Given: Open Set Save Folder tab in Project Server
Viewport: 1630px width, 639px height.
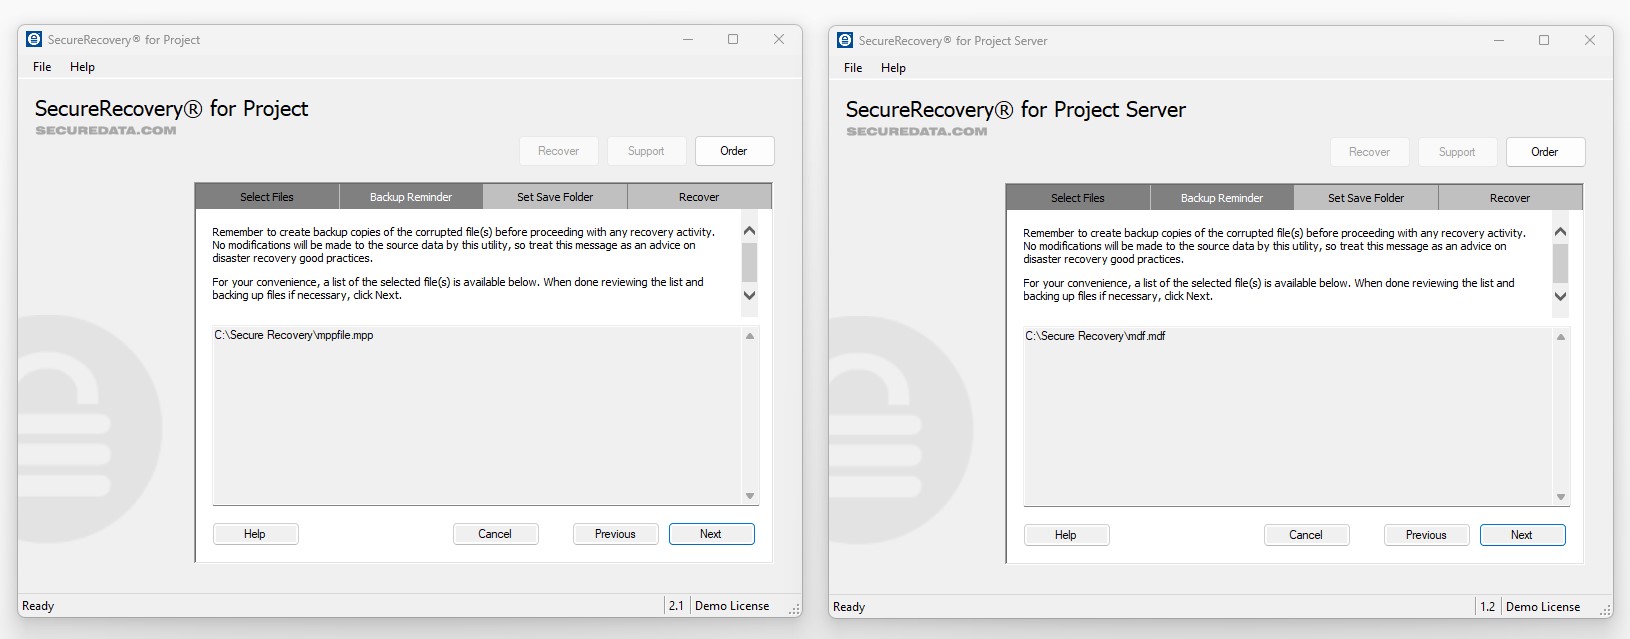Looking at the screenshot, I should click(x=1365, y=198).
